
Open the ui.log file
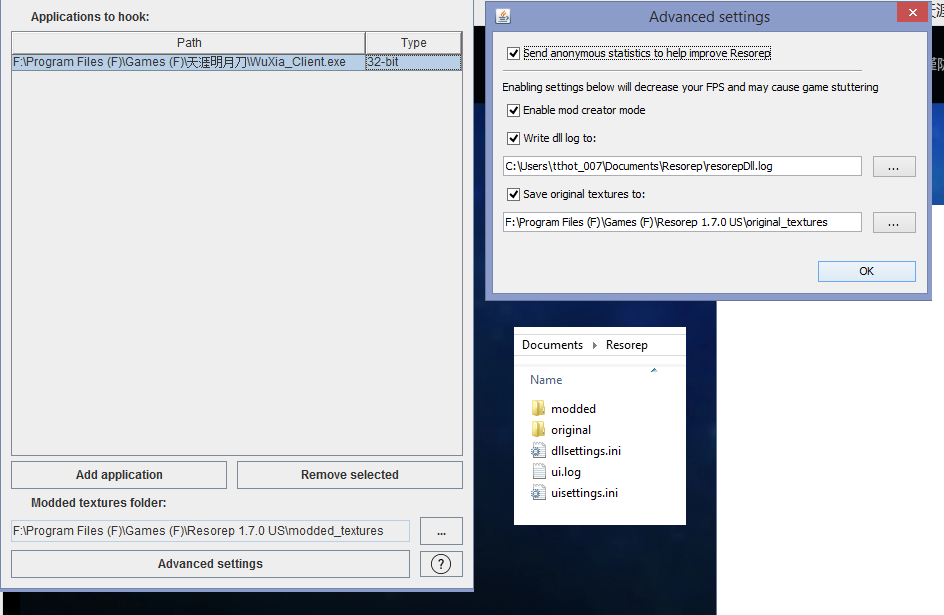[567, 471]
